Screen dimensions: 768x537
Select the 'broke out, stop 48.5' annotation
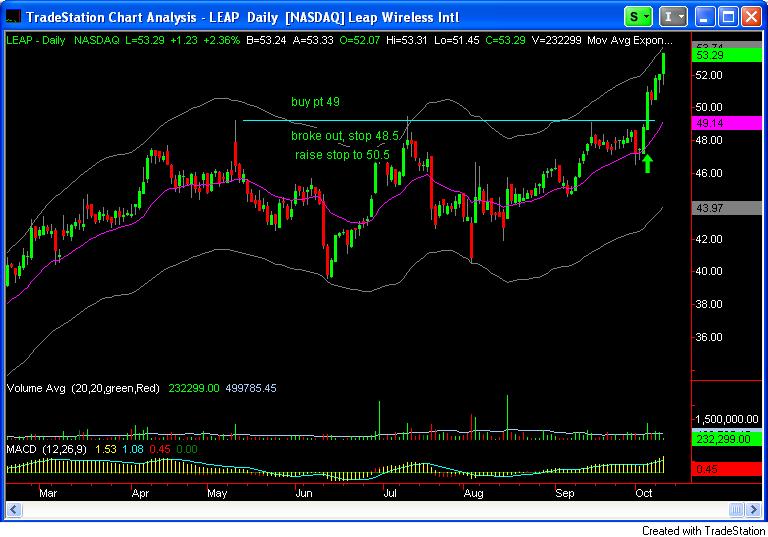pyautogui.click(x=345, y=136)
